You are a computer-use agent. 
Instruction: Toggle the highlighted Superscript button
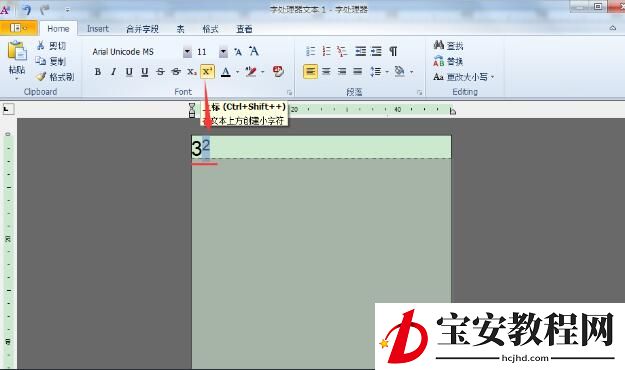coord(207,72)
